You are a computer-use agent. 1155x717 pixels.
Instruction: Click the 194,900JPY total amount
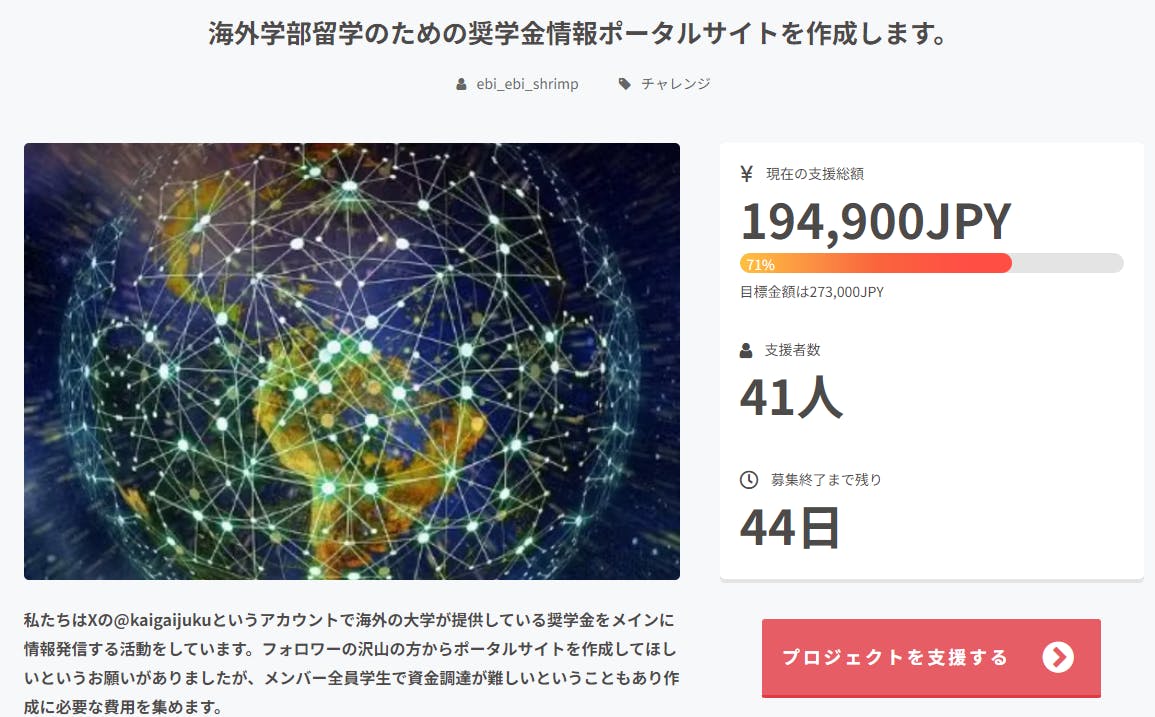click(x=875, y=222)
